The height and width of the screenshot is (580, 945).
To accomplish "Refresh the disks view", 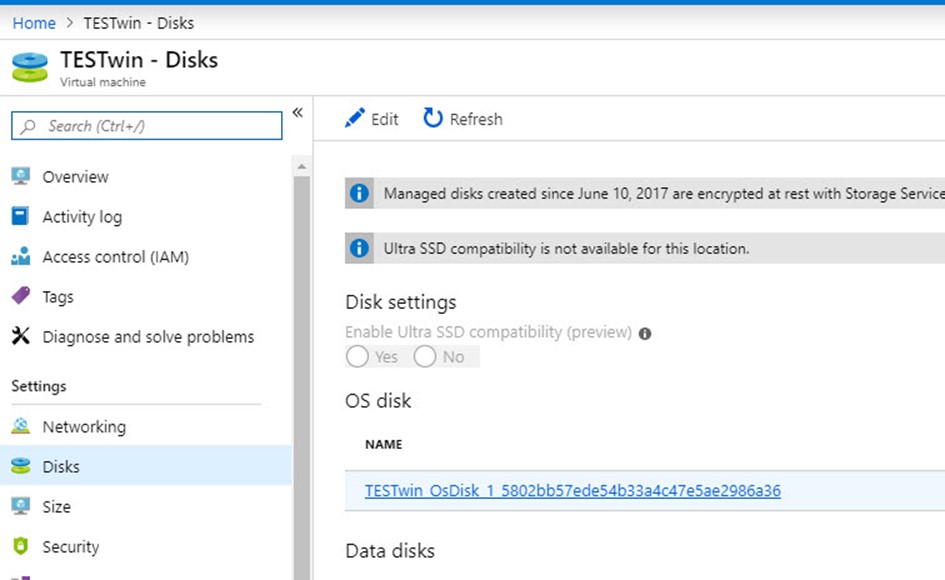I will click(x=463, y=119).
